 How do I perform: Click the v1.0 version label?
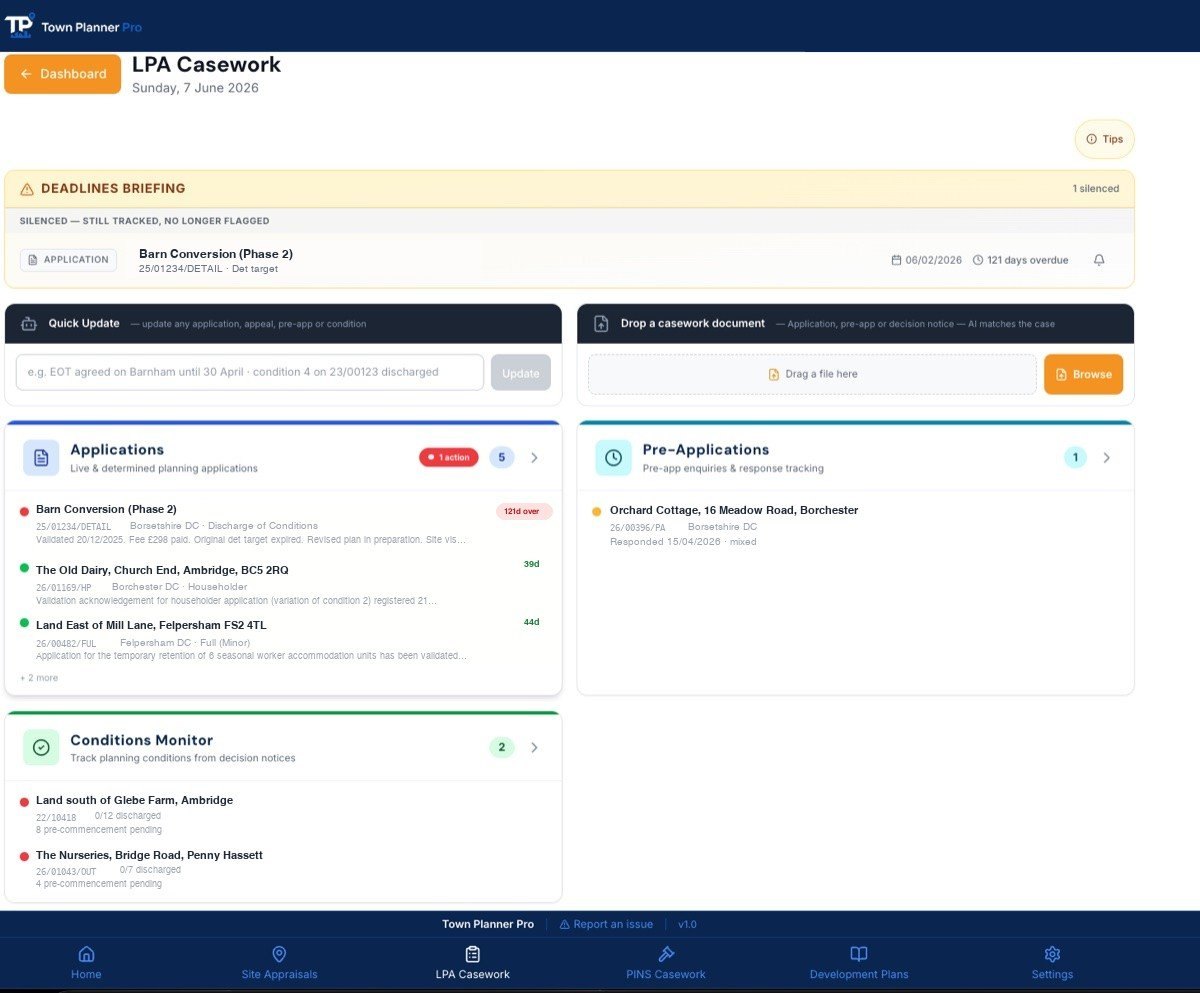(687, 924)
